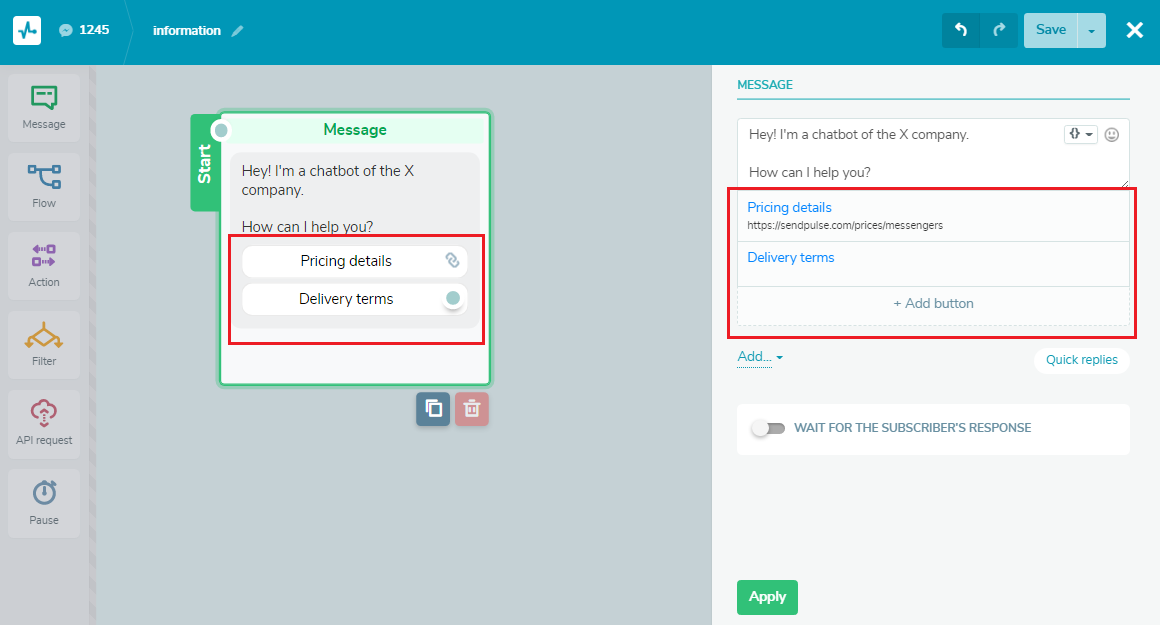Enable WAIT FOR THE SUBSCRIBER'S RESPONSE
Viewport: 1160px width, 625px height.
click(x=769, y=428)
